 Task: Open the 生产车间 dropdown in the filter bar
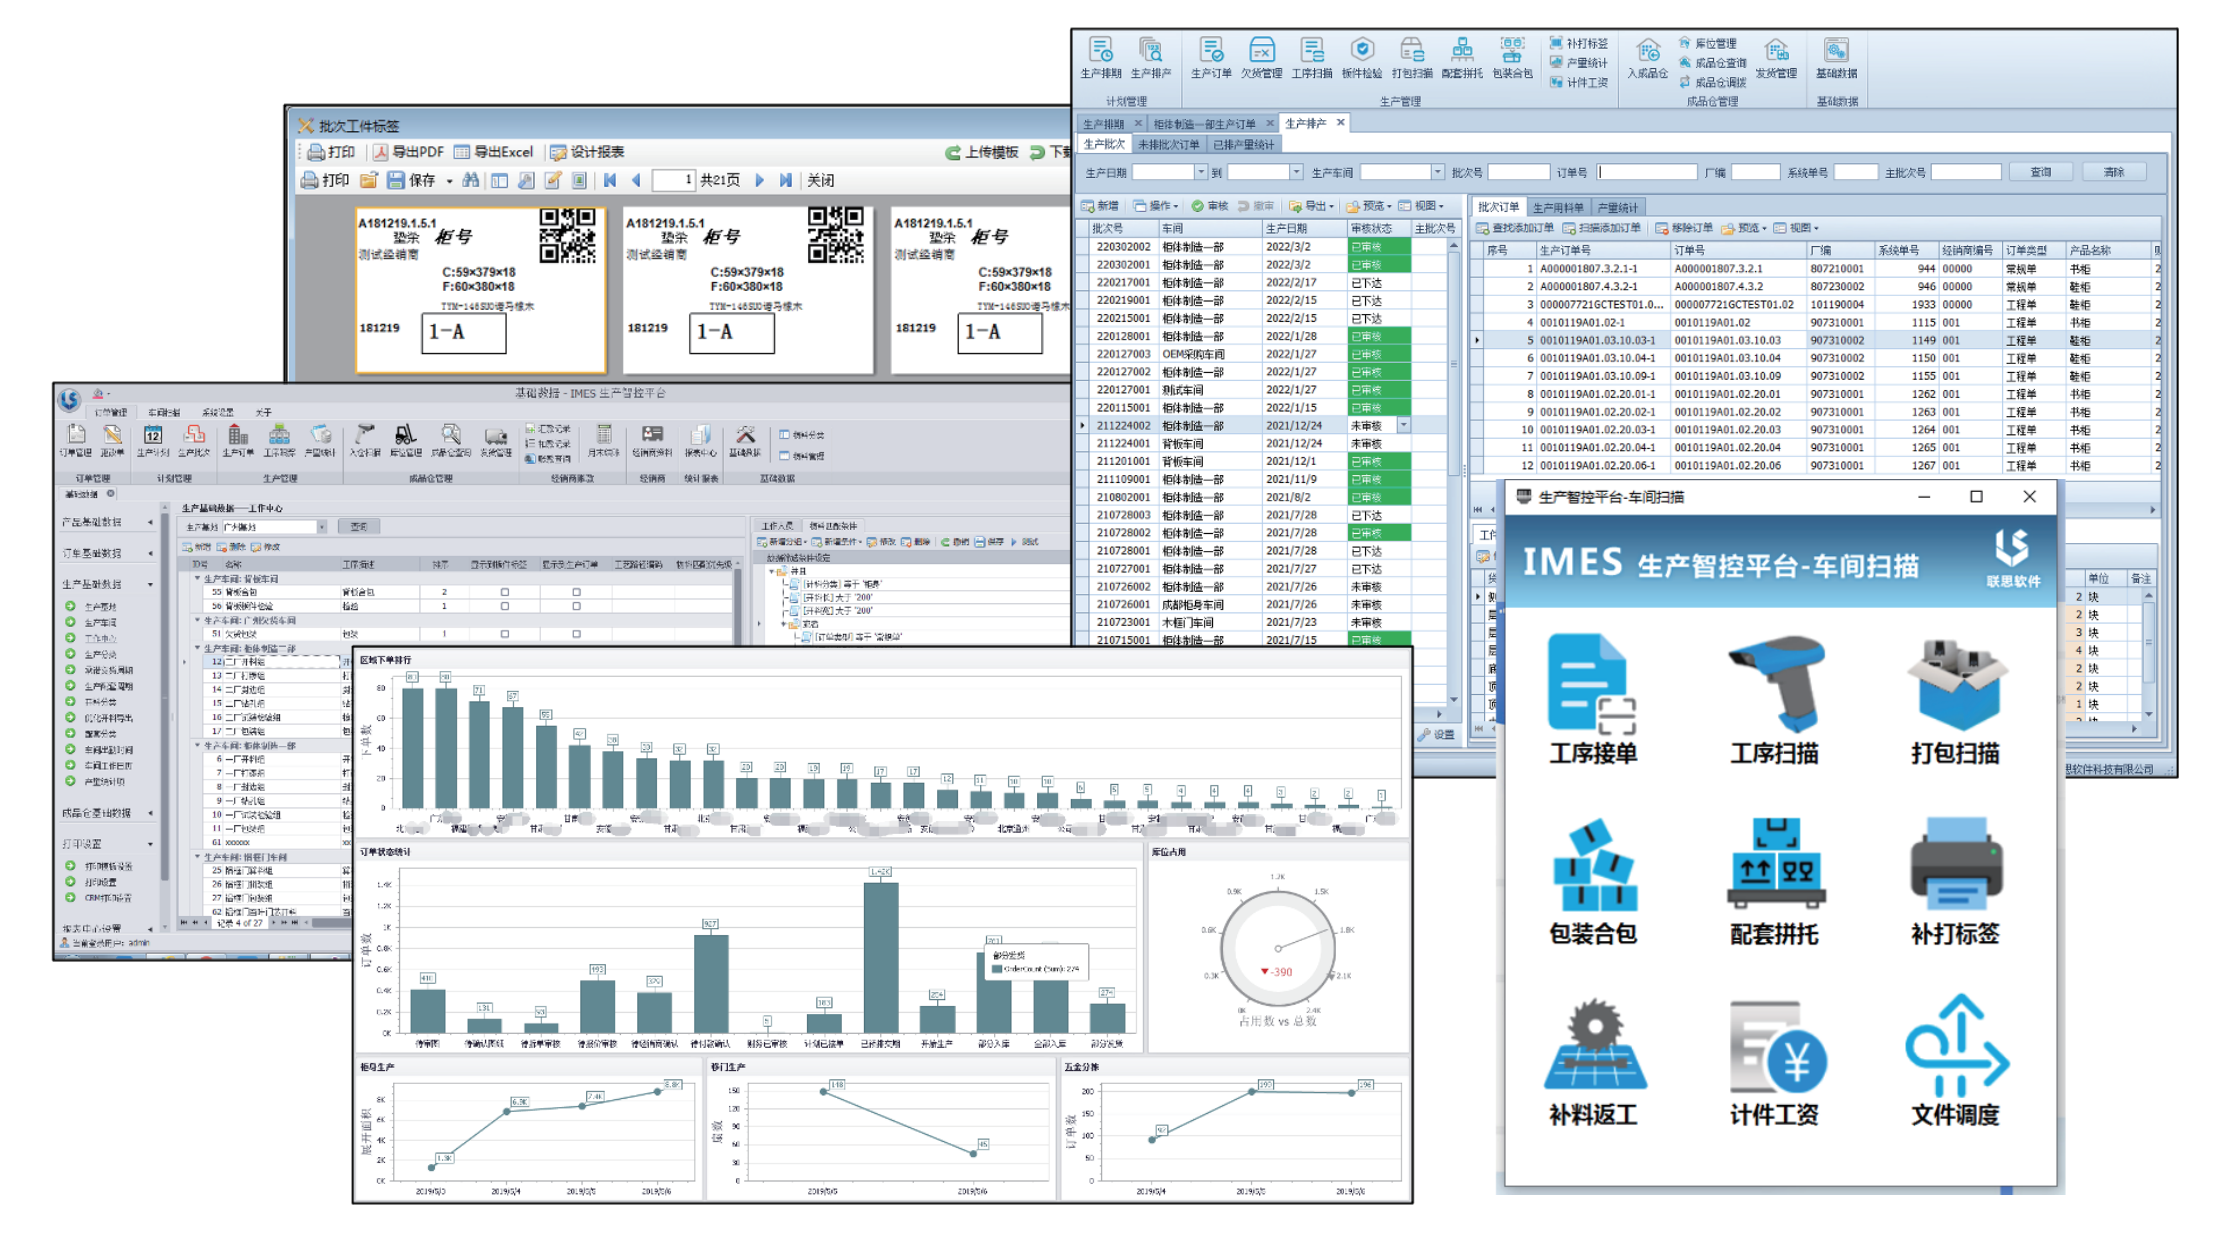[1437, 173]
